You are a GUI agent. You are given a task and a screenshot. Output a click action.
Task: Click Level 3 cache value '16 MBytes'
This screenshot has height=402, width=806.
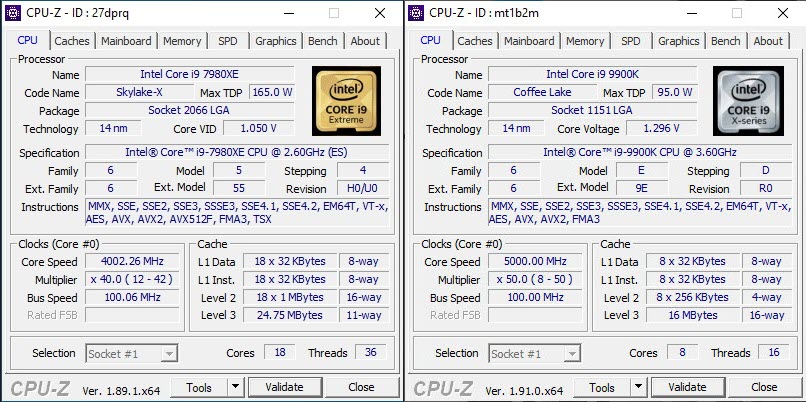point(693,315)
